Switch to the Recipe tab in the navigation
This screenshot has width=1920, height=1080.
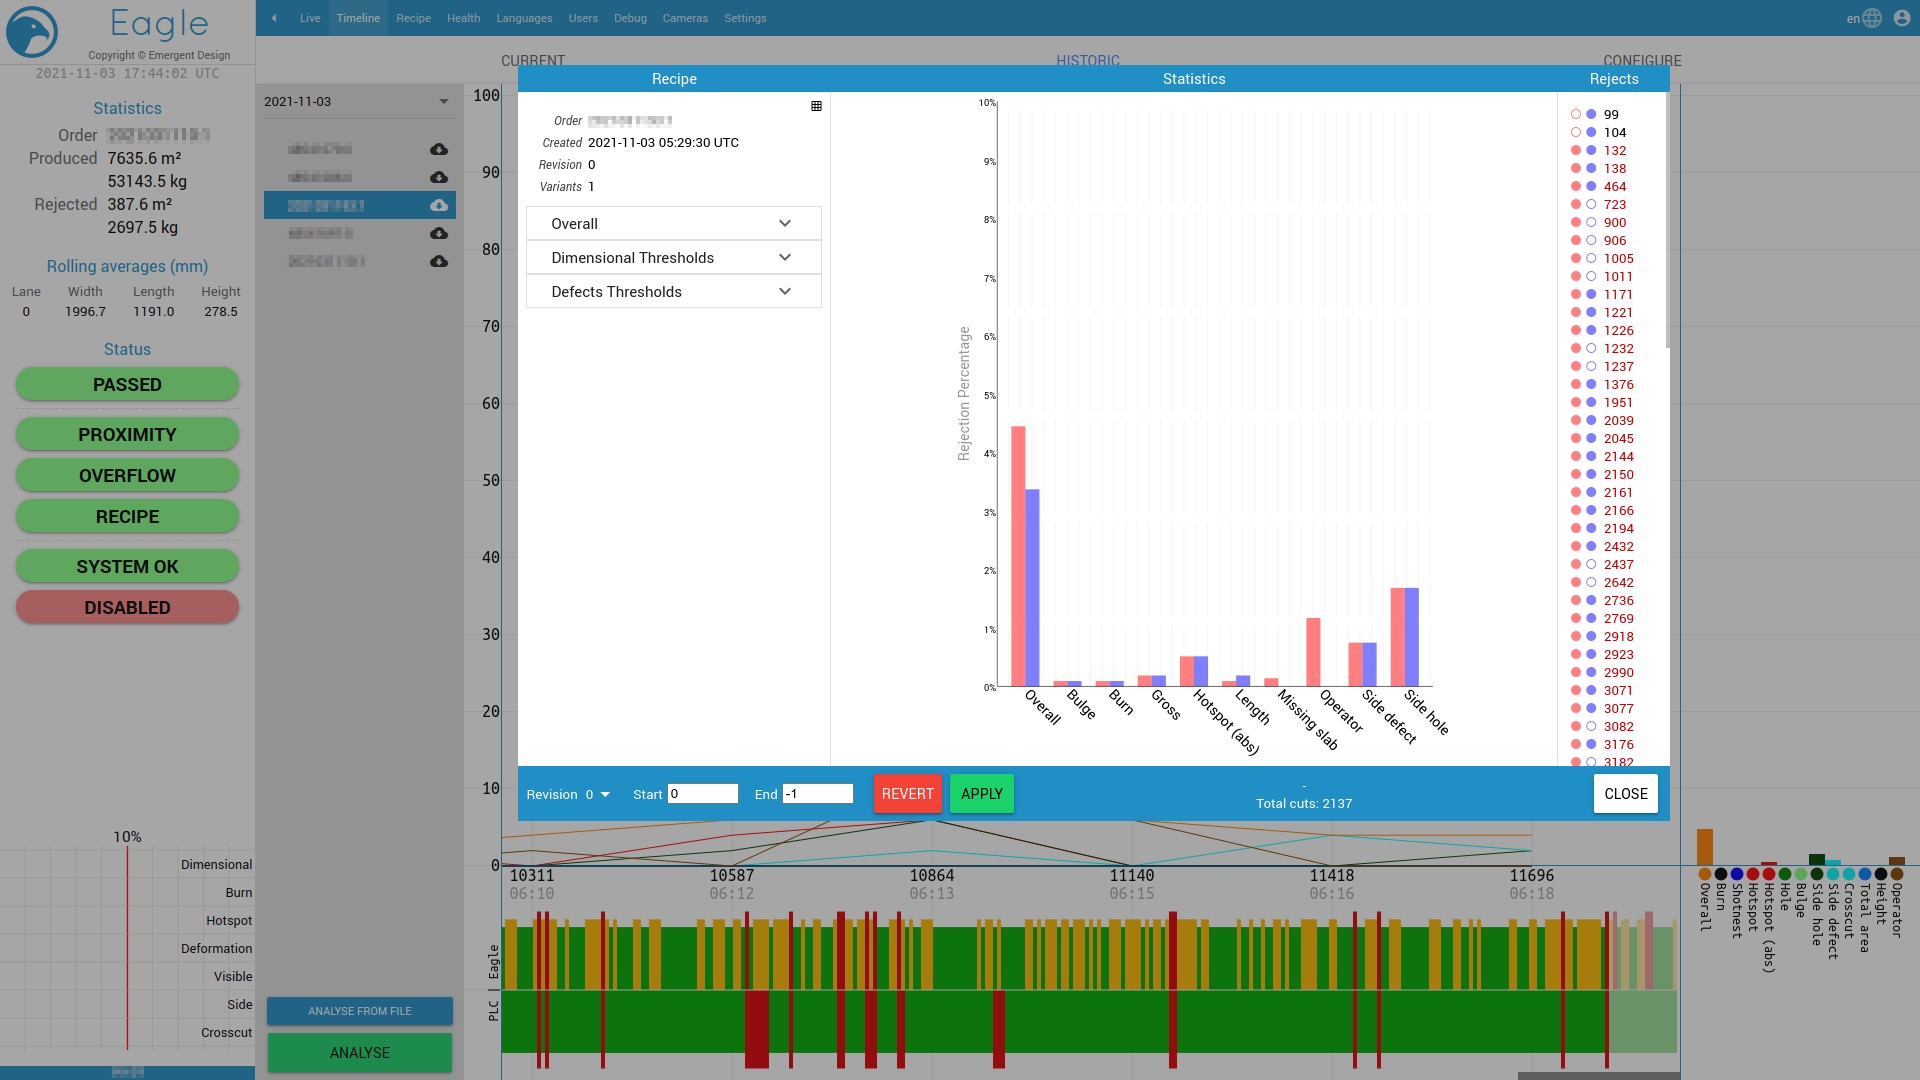pos(413,17)
